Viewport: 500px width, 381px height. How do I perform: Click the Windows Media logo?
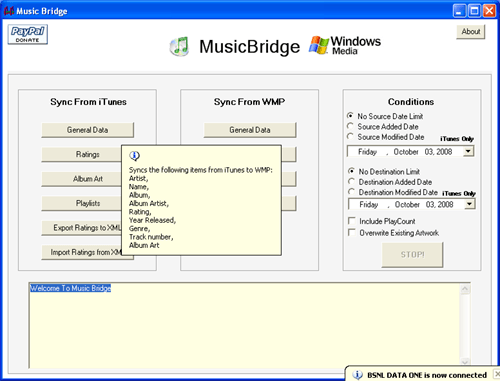click(345, 45)
